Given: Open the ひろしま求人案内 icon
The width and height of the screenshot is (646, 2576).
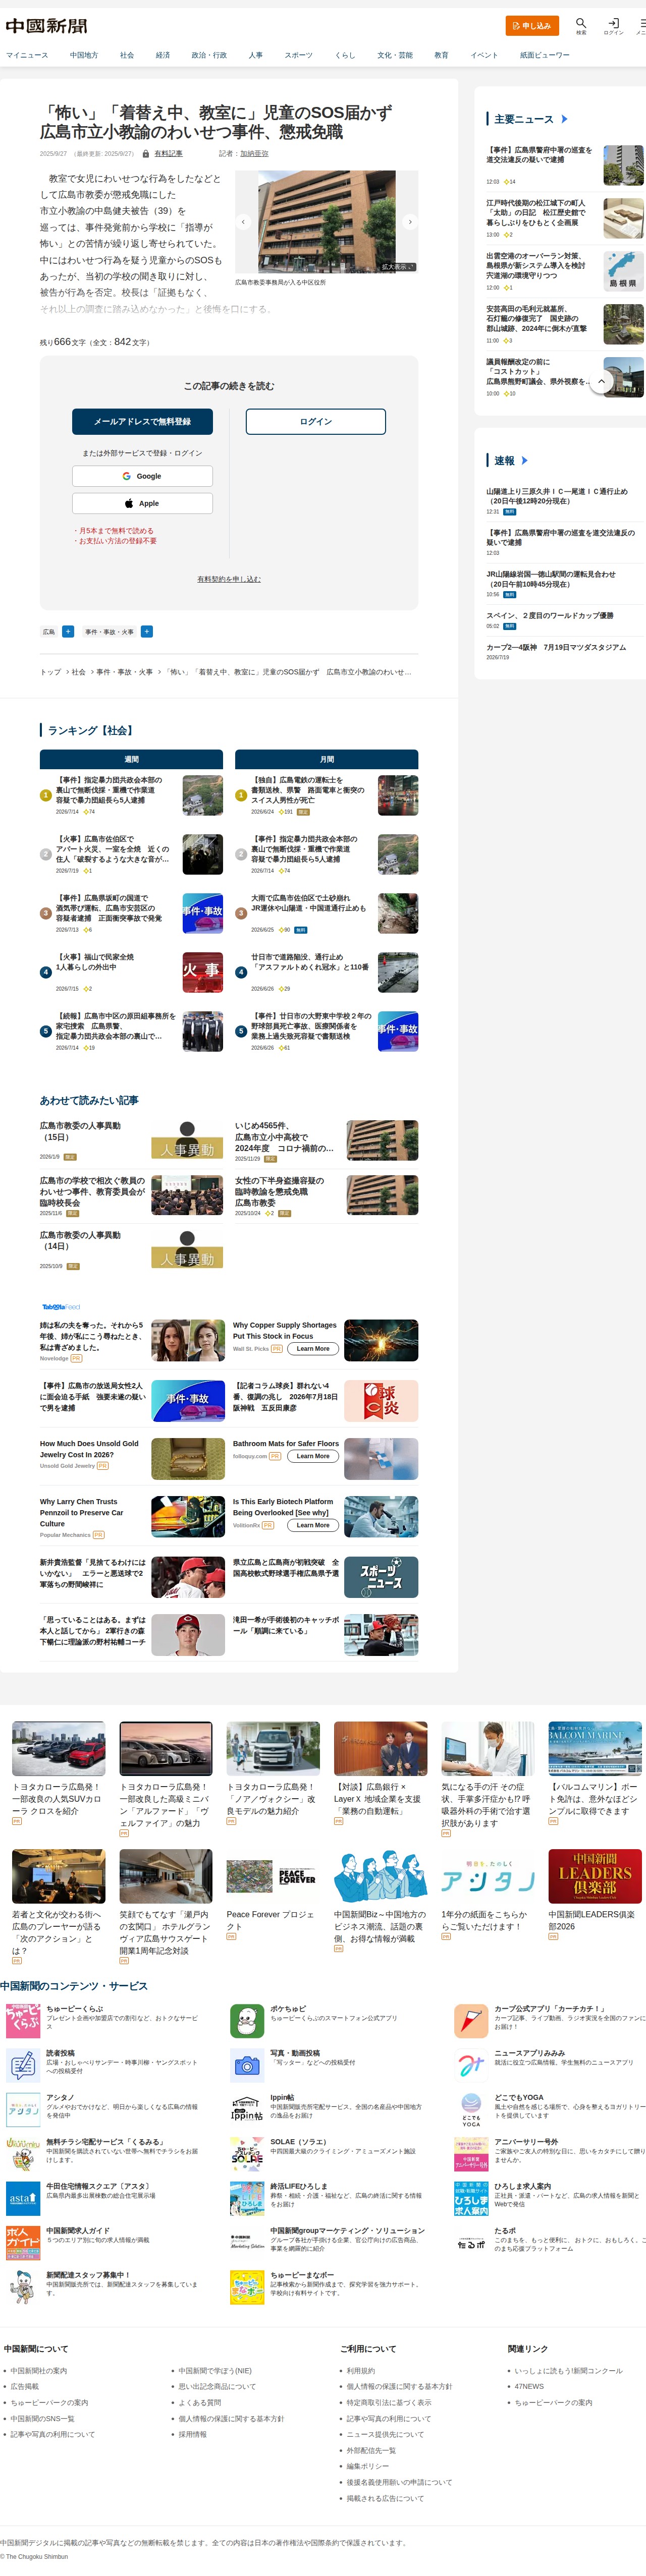Looking at the screenshot, I should [471, 2198].
